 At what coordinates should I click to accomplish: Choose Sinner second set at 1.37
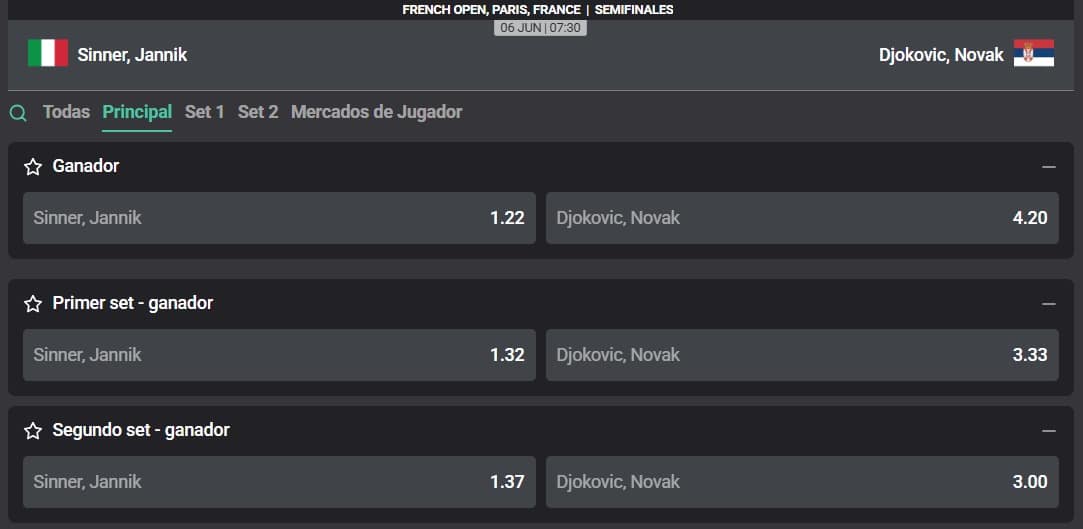pos(279,482)
